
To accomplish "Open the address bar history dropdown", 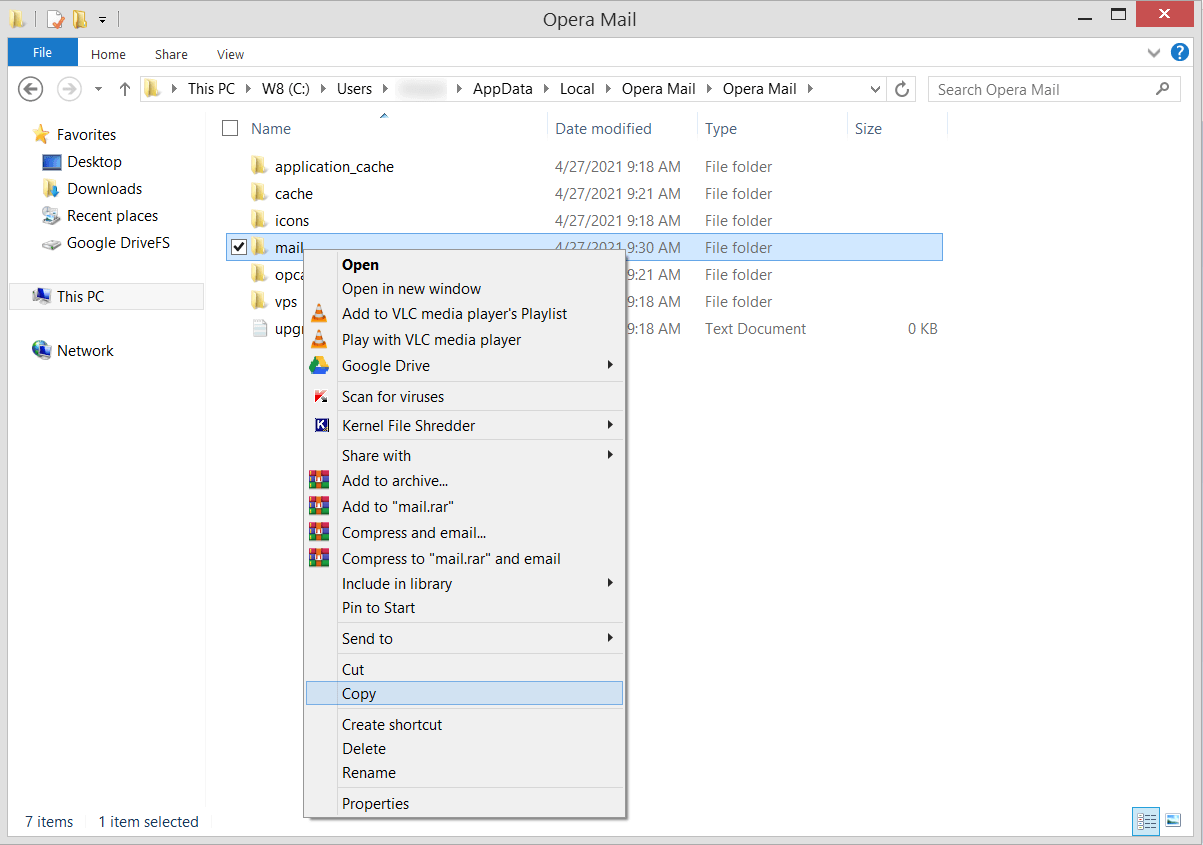I will 876,89.
